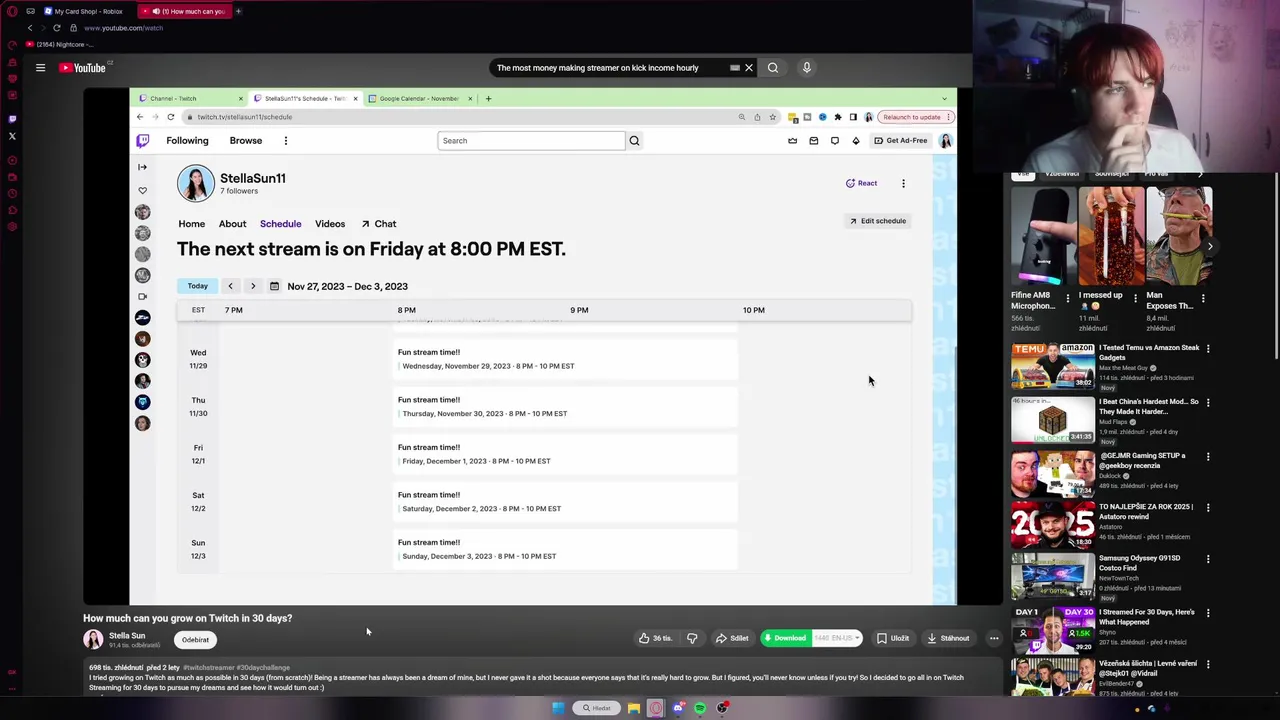Open a new outer browser tab

(238, 11)
